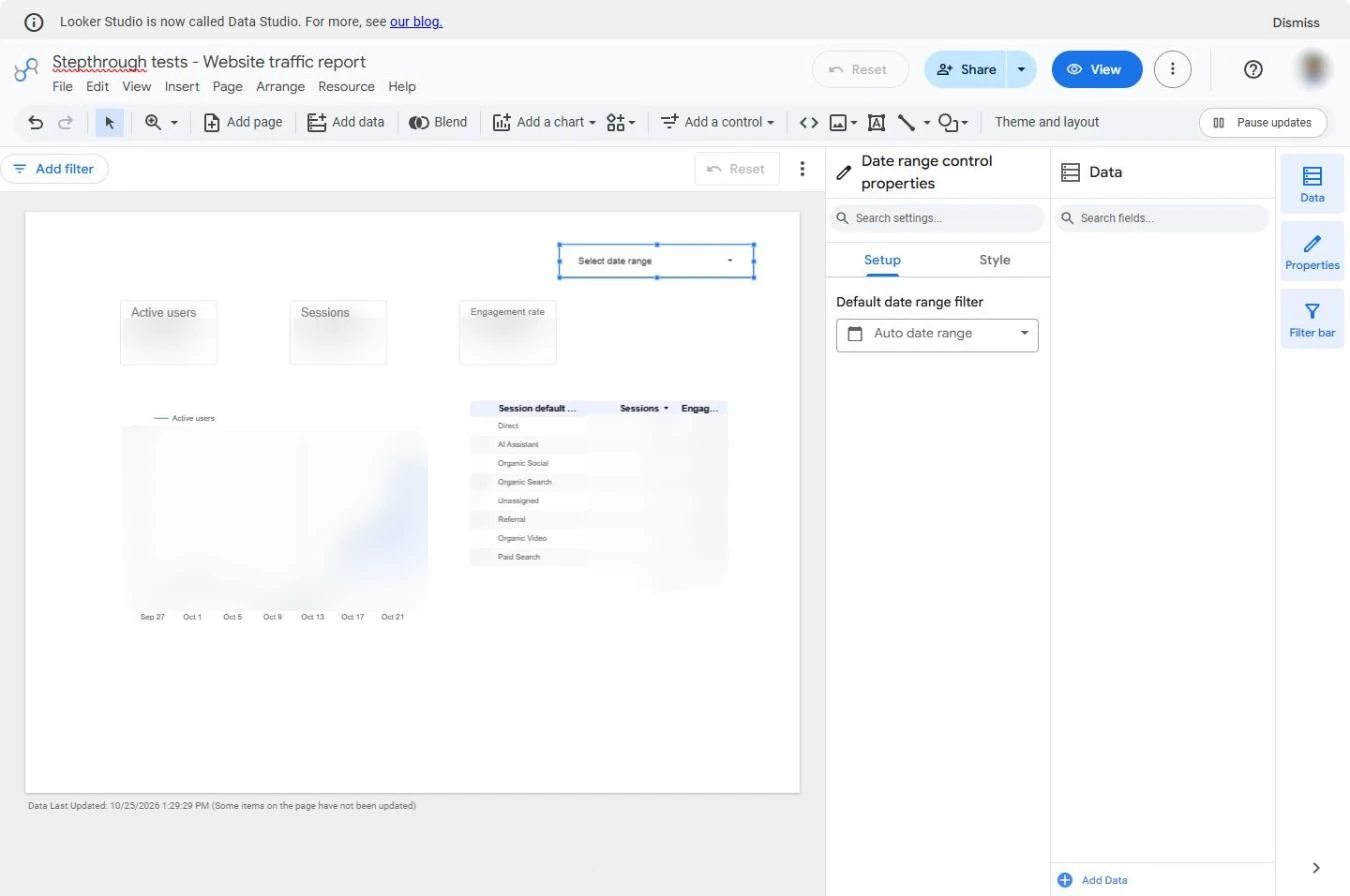Click the Add filter button
Viewport: 1350px width, 896px height.
click(x=54, y=169)
